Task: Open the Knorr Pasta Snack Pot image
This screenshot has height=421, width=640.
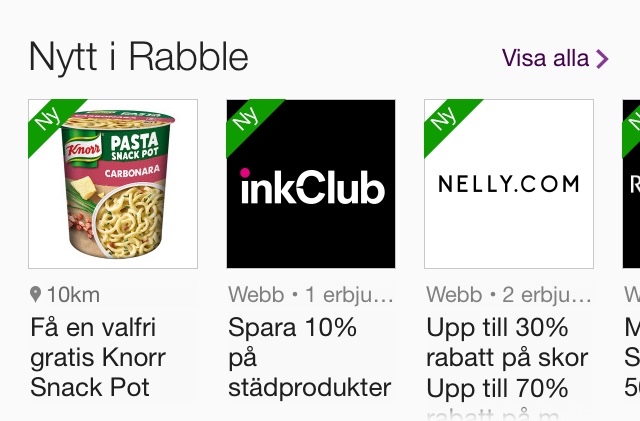Action: coord(113,184)
